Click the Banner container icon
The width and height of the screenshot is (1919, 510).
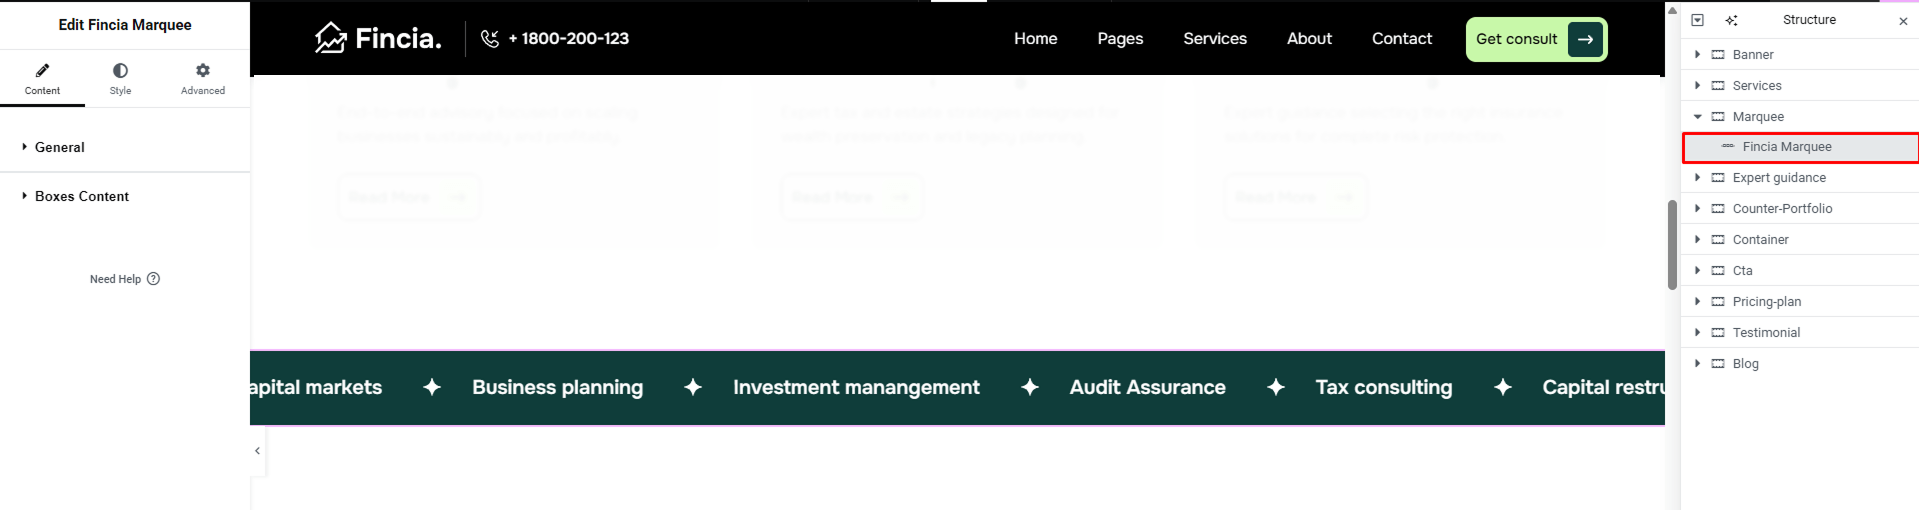pyautogui.click(x=1718, y=55)
